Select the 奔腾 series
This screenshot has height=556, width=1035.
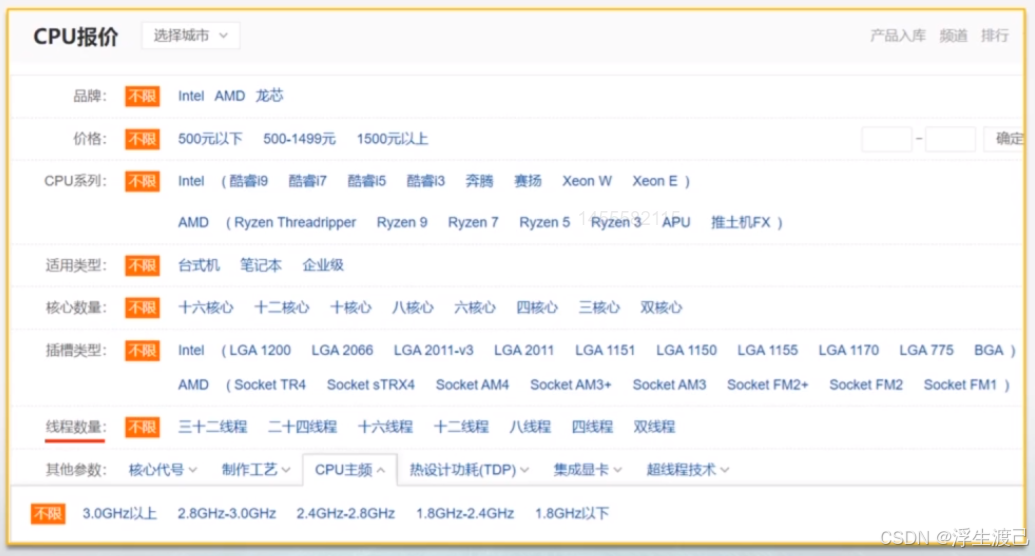479,181
